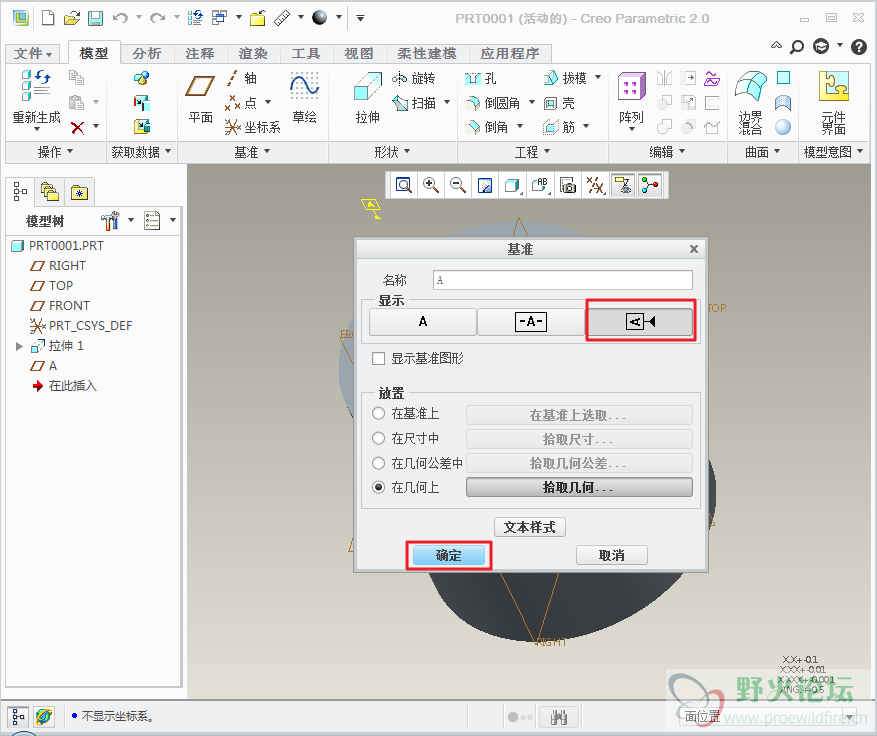Open the 基准 ribbon group dropdown
Screen dimensions: 877x736
252,152
